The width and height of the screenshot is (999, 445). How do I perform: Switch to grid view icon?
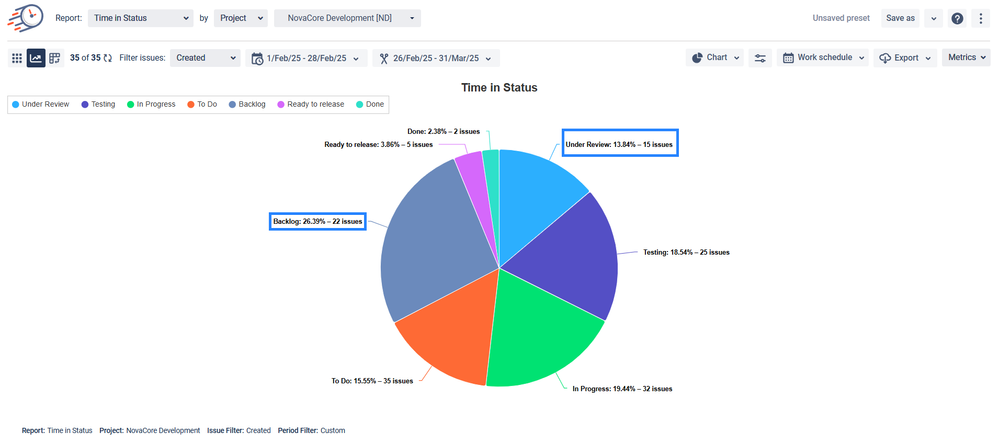[x=17, y=58]
